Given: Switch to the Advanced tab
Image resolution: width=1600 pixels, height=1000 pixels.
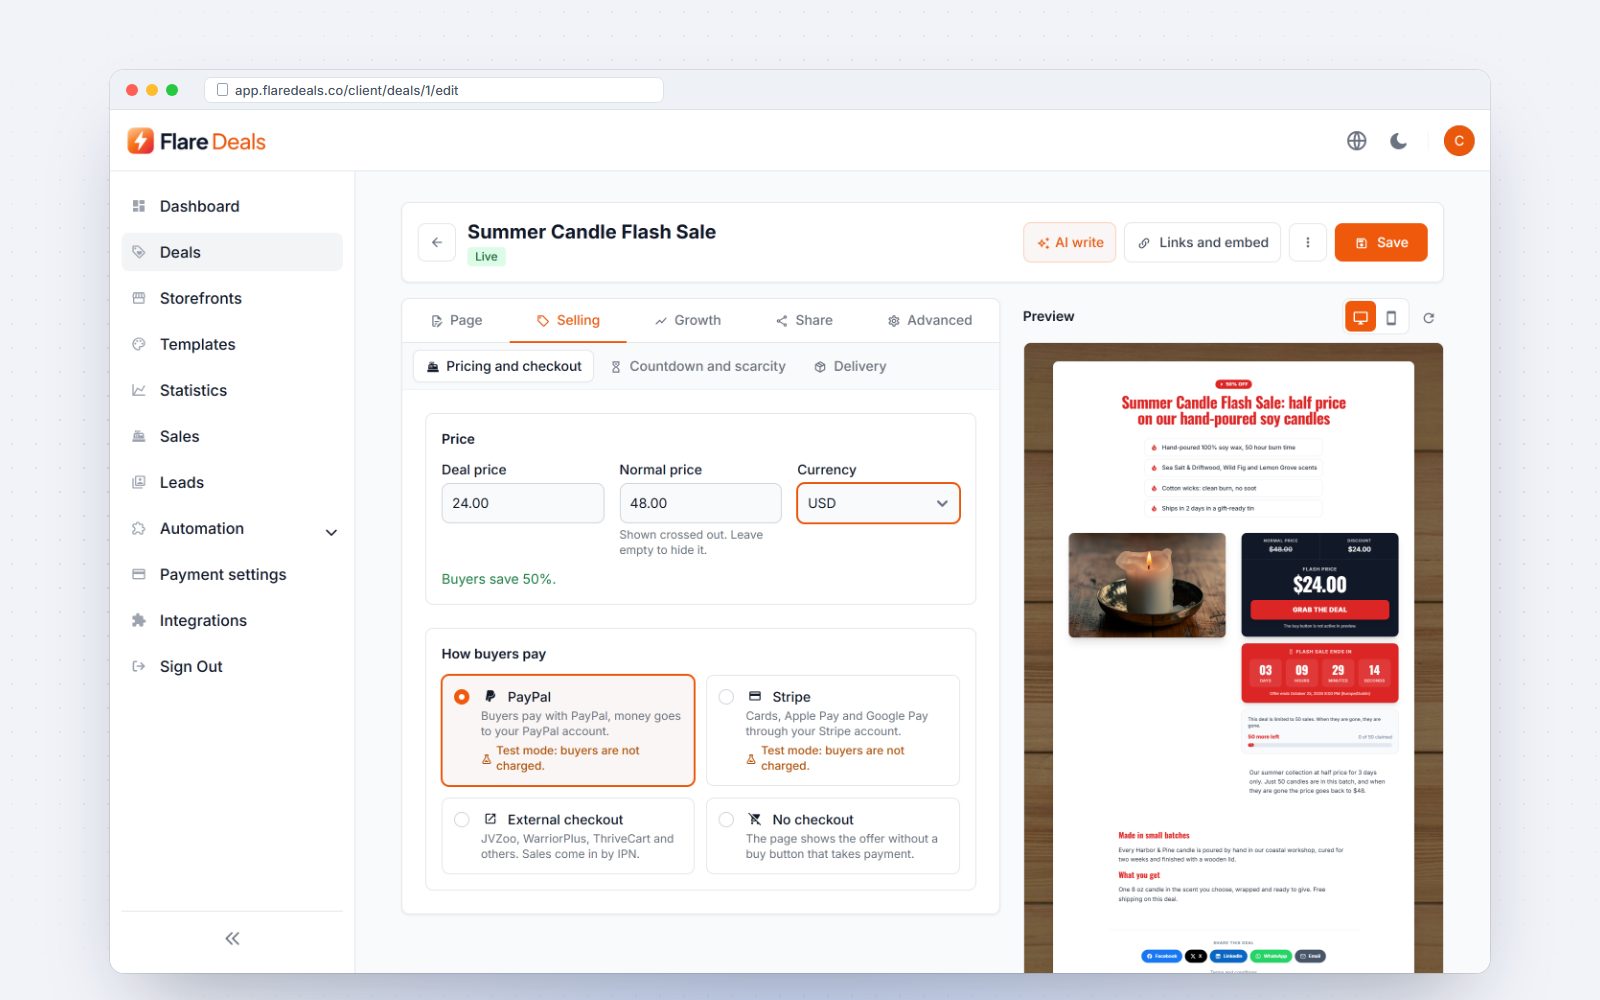Looking at the screenshot, I should [x=930, y=320].
